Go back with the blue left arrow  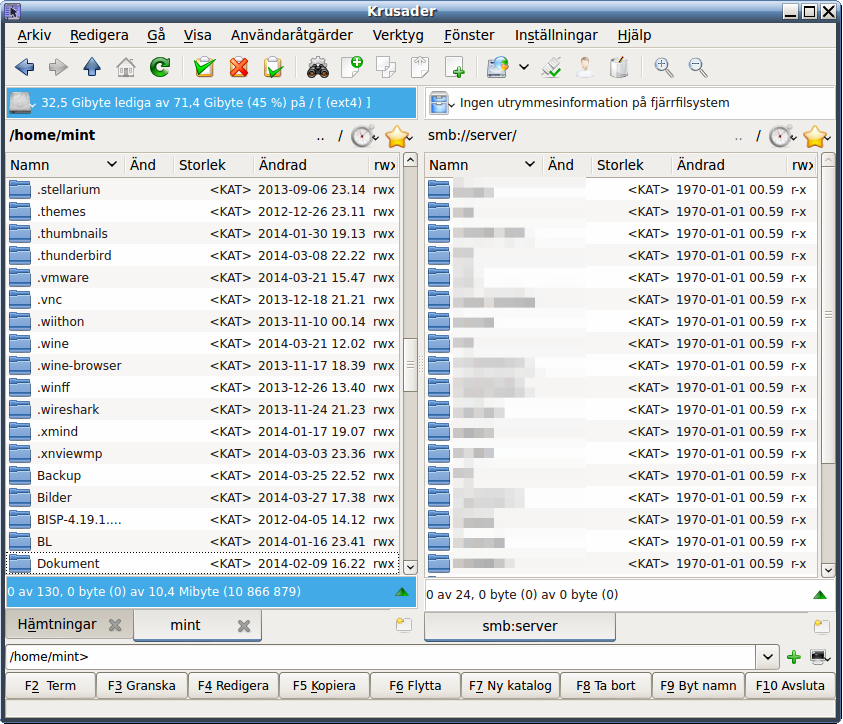click(x=25, y=68)
